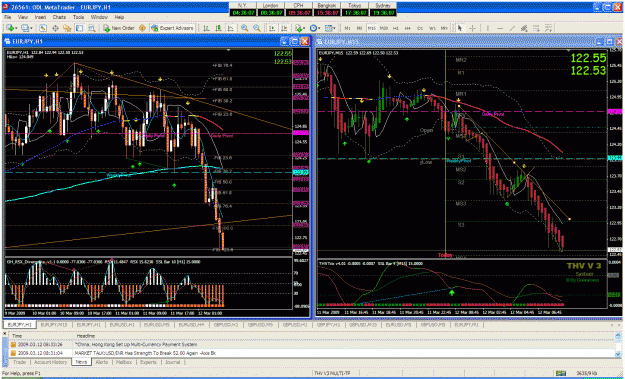Select the Crosshair tool
This screenshot has width=625, height=379.
coord(472,28)
